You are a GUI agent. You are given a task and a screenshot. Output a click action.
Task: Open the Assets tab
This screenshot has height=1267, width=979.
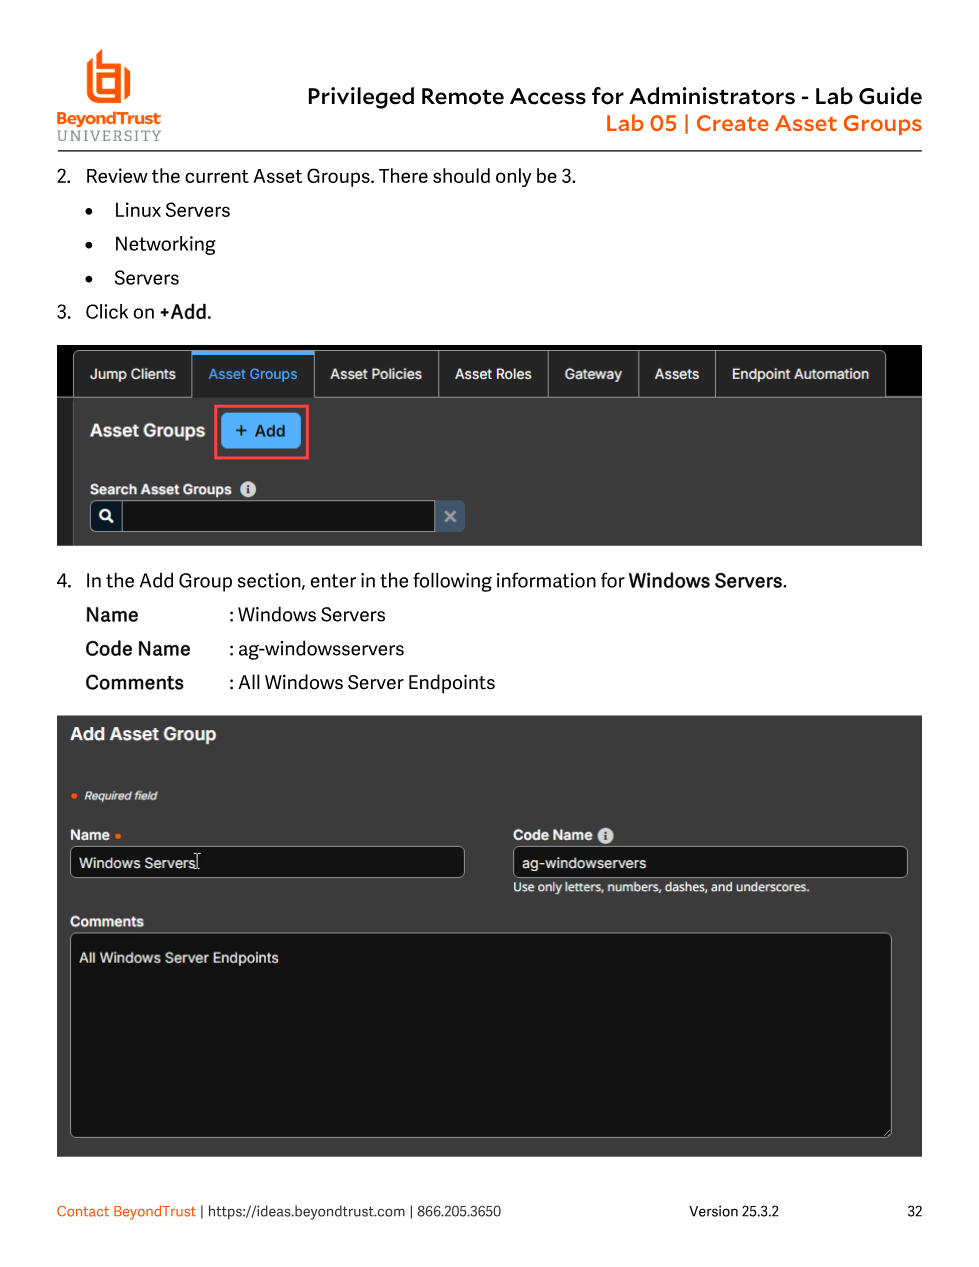click(677, 374)
